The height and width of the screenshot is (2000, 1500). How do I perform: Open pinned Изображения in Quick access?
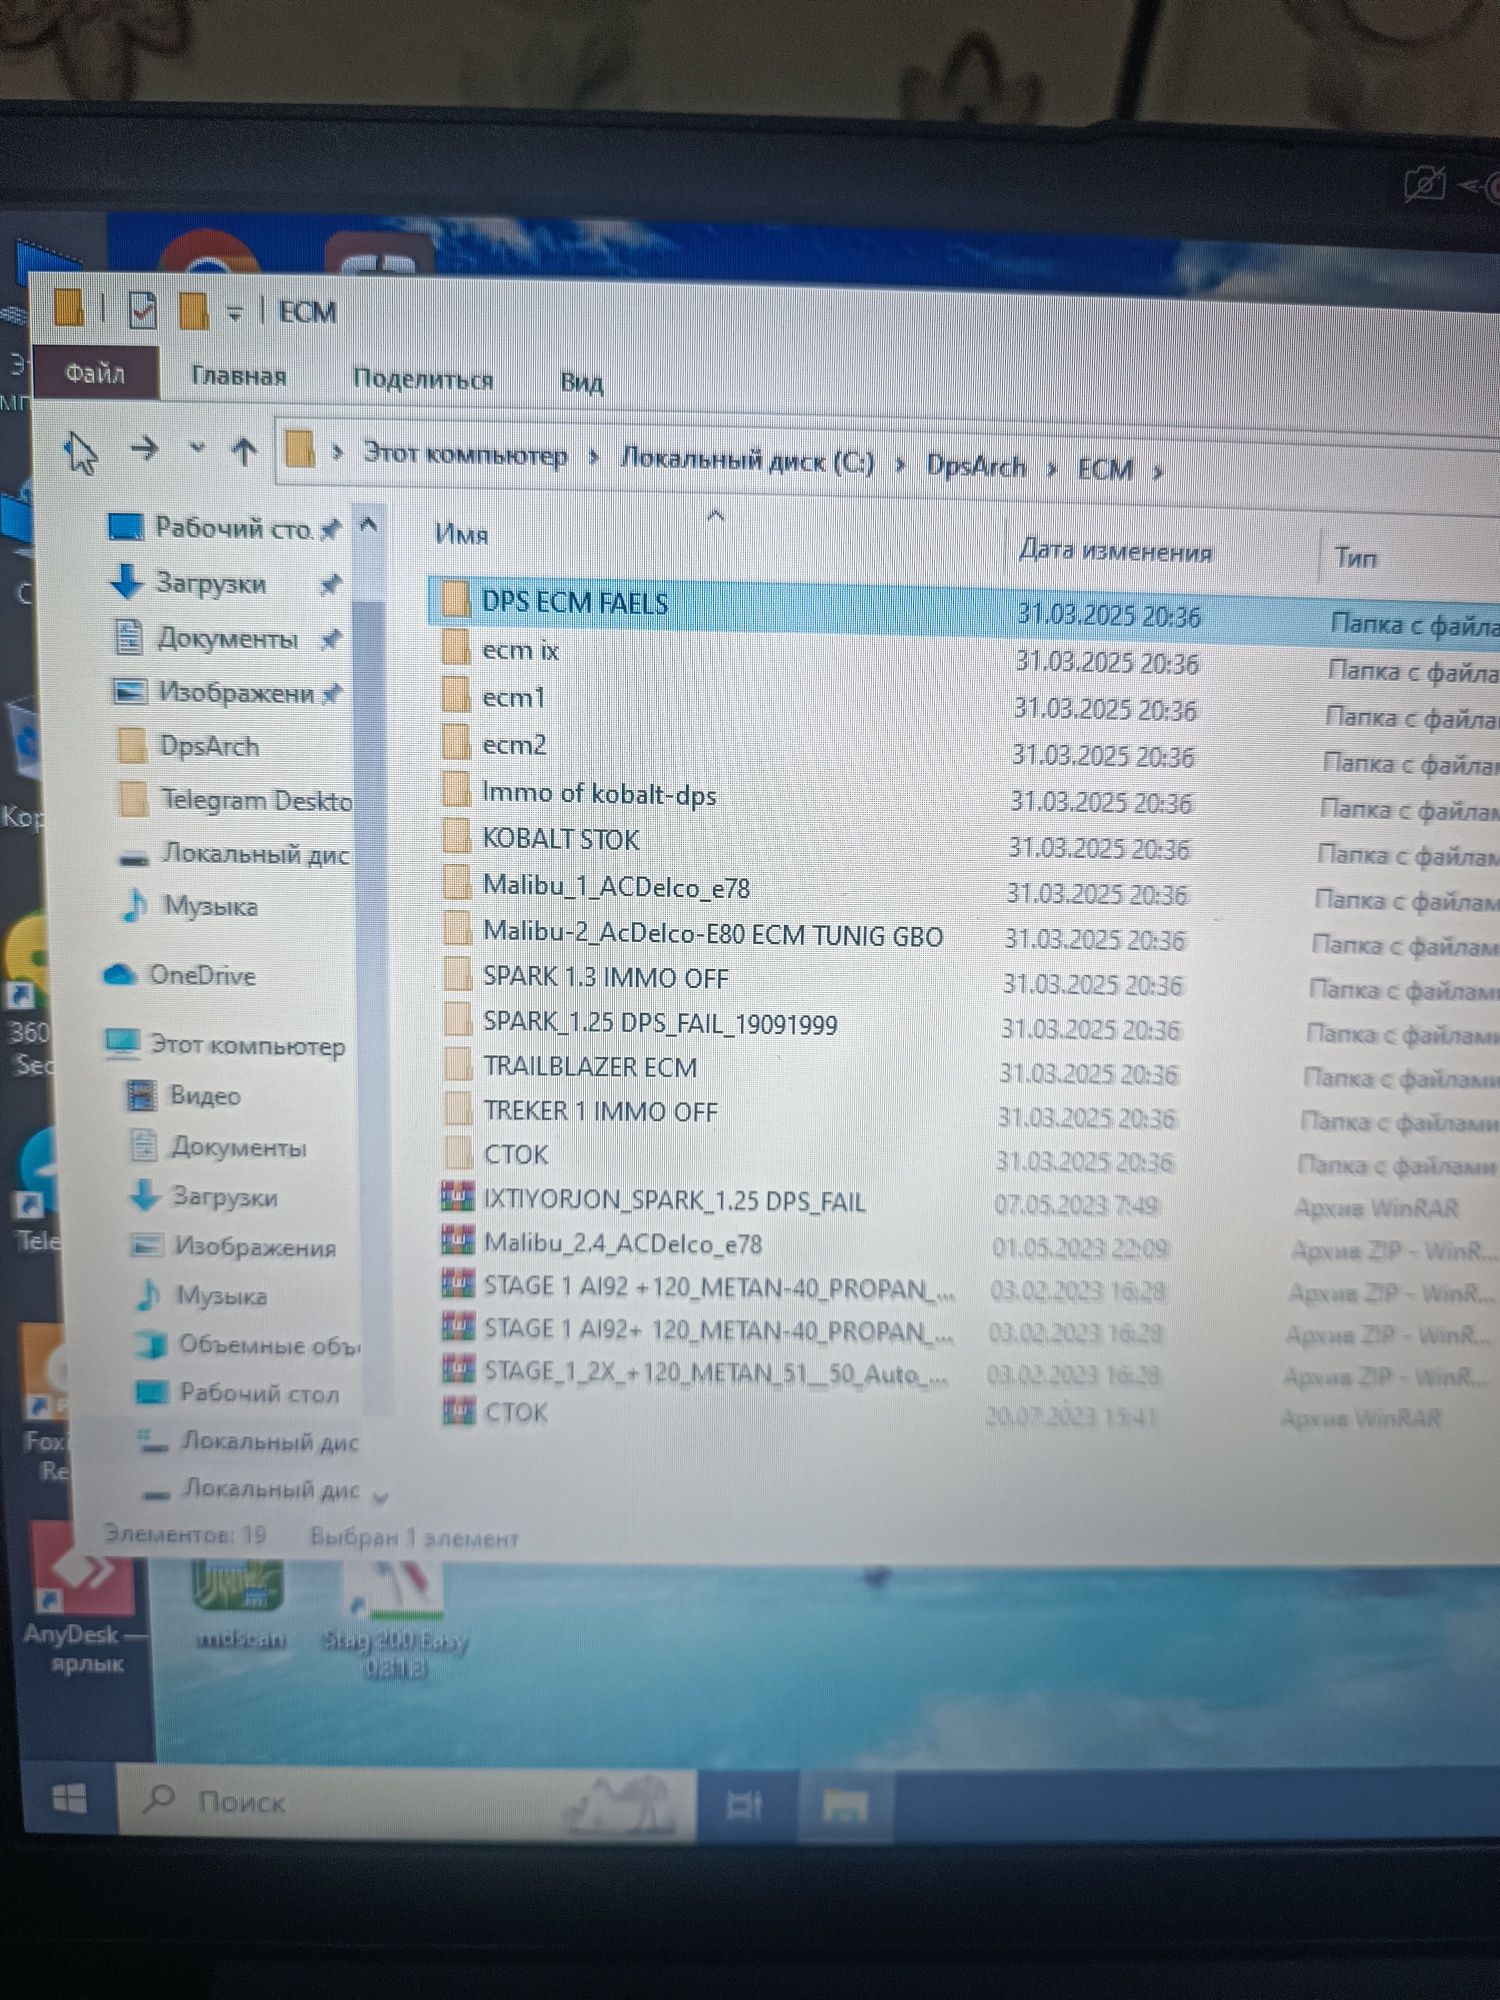(x=236, y=692)
